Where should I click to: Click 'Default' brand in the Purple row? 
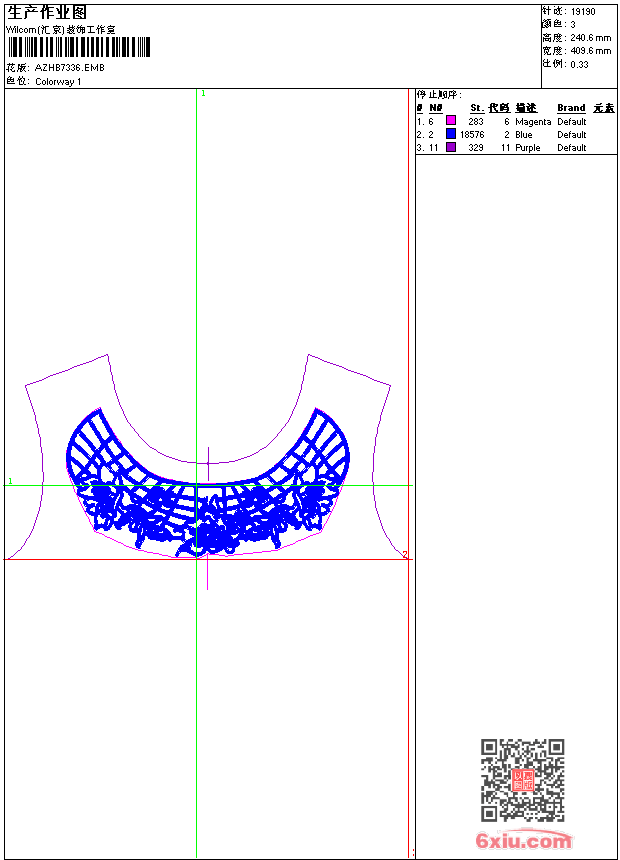click(572, 148)
